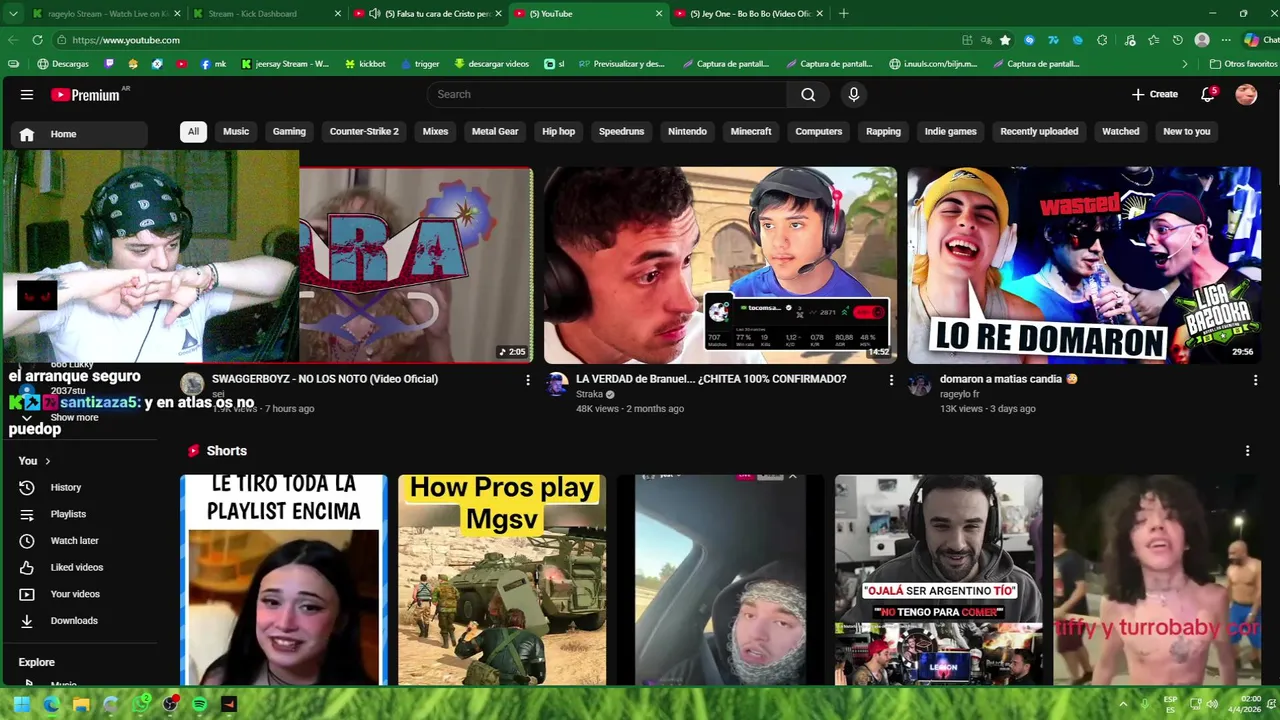The height and width of the screenshot is (720, 1280).
Task: Open the LO RE DOMARON video thumbnail
Action: [x=1084, y=265]
